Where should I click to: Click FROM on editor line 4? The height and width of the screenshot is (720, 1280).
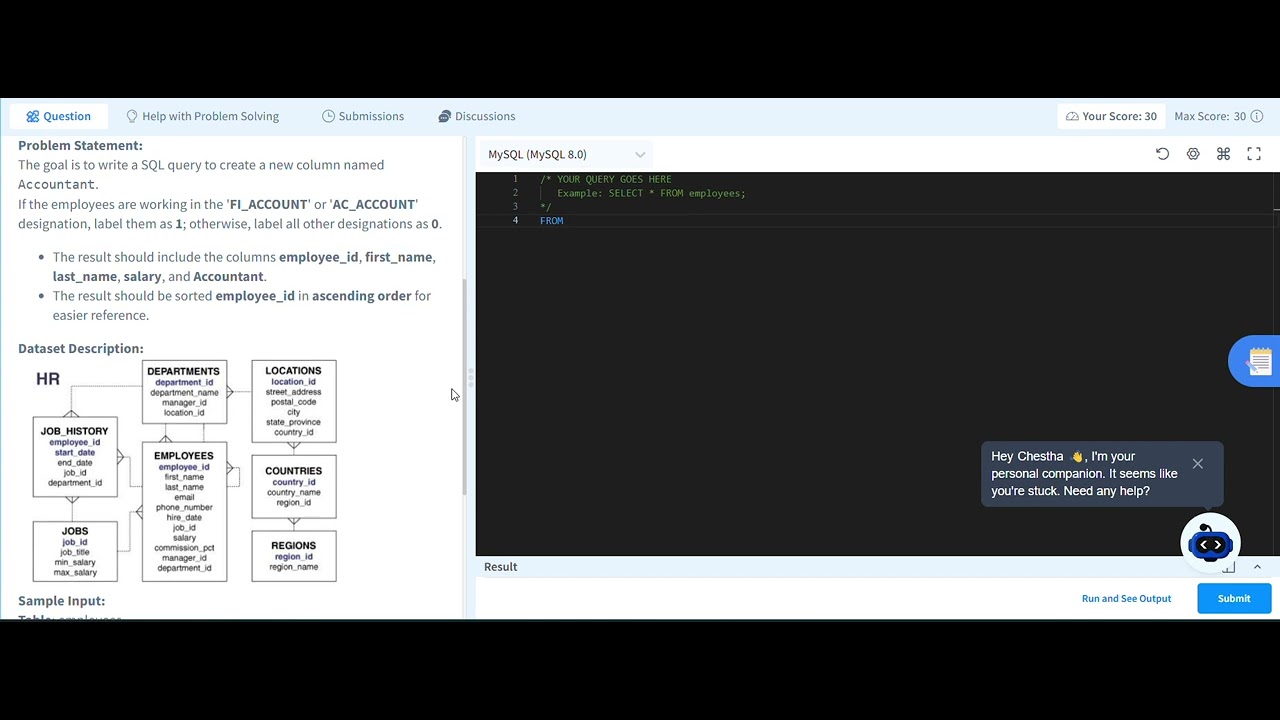click(551, 221)
